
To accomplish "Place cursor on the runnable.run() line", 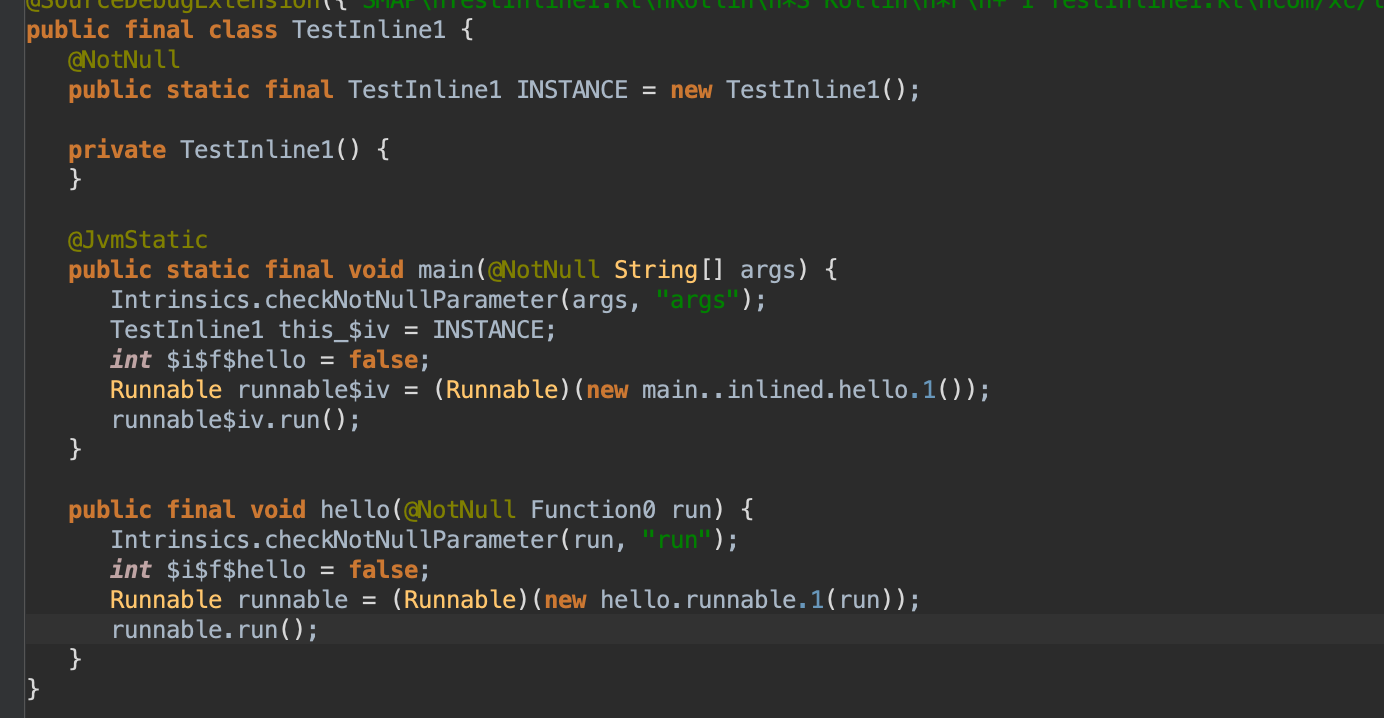I will [213, 630].
